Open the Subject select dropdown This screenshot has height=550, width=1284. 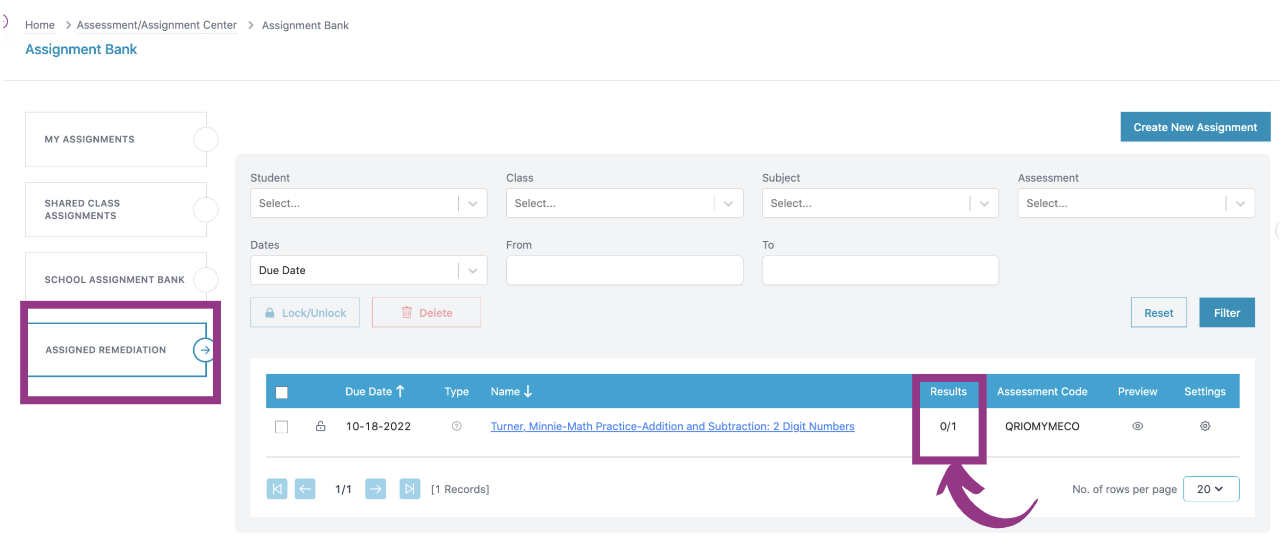click(880, 203)
